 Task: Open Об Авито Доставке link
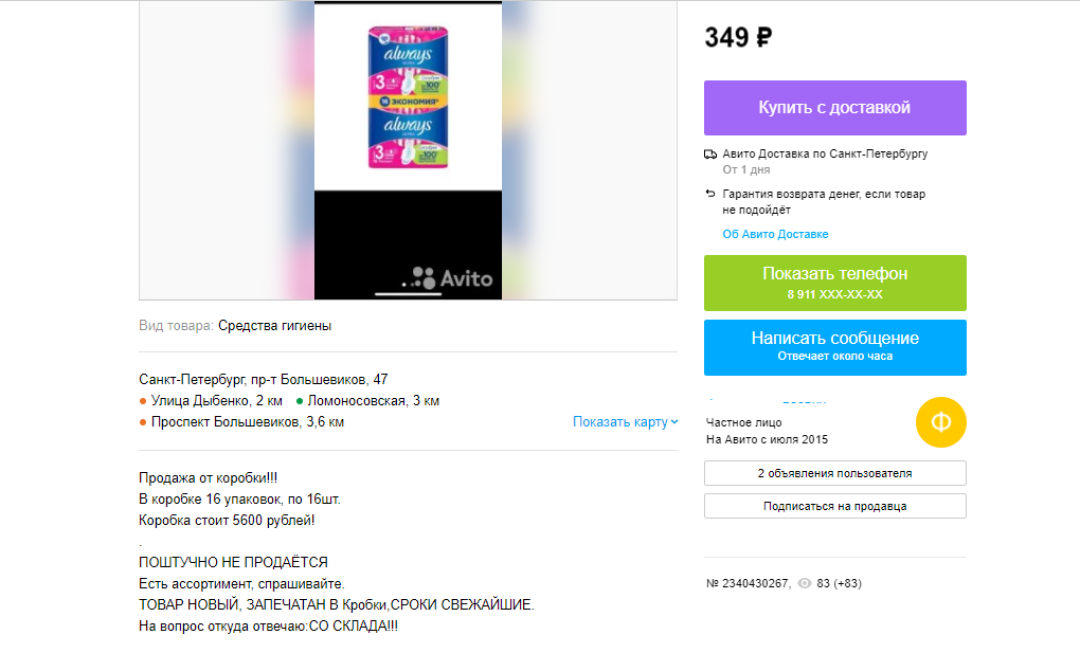click(x=775, y=234)
